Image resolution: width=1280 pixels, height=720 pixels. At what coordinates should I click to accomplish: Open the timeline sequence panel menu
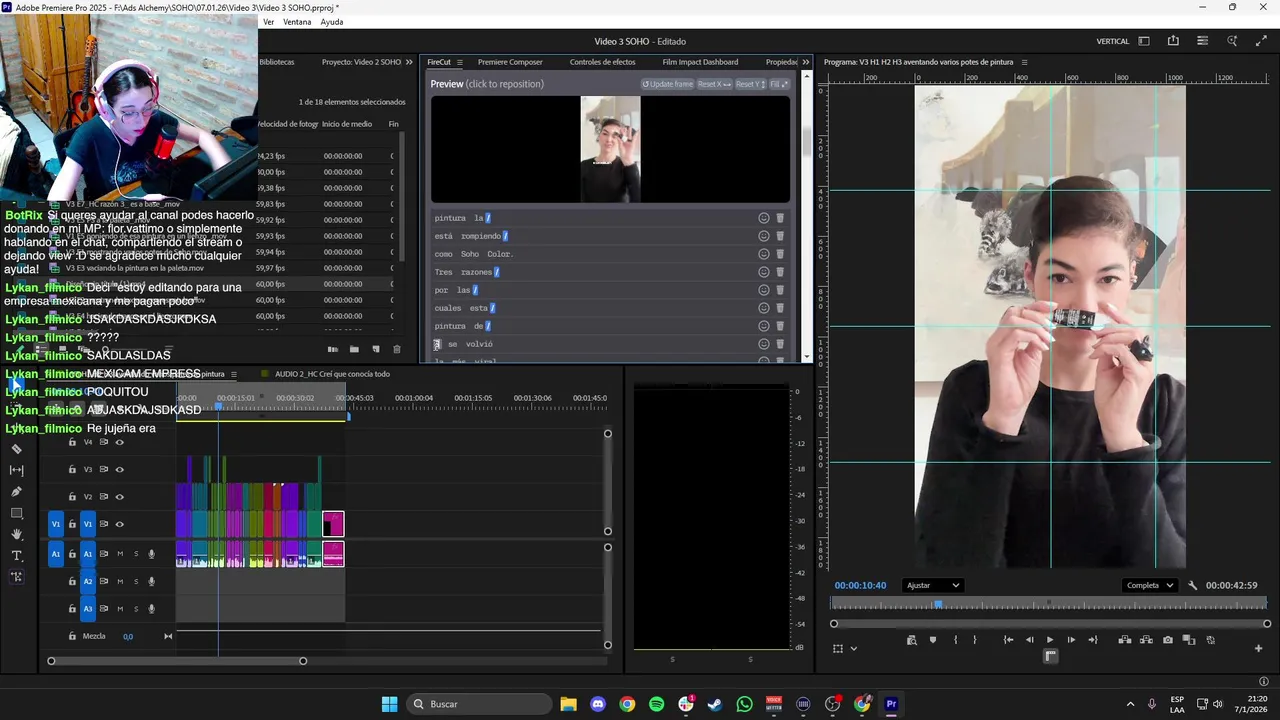[234, 374]
